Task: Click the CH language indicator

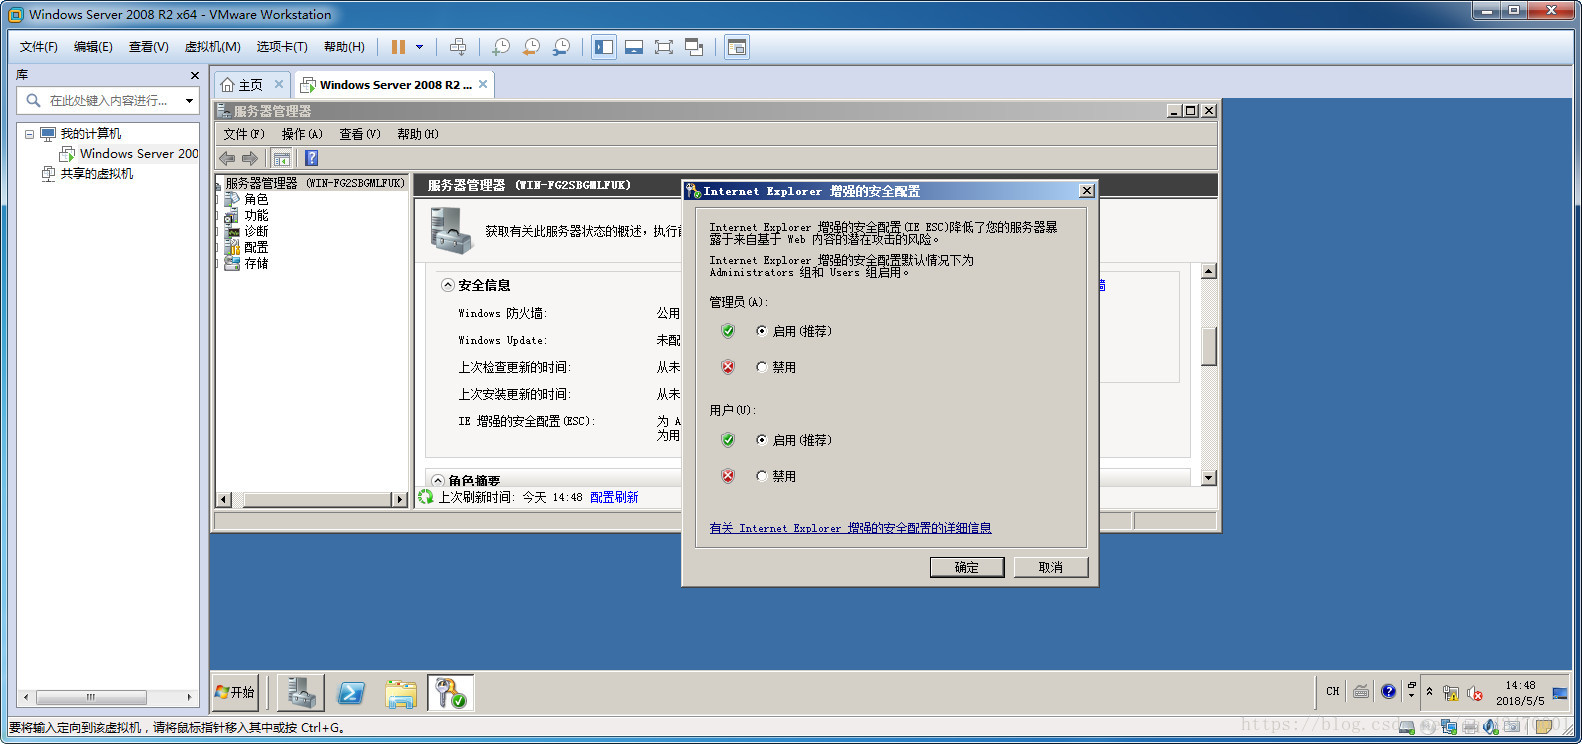Action: point(1332,691)
